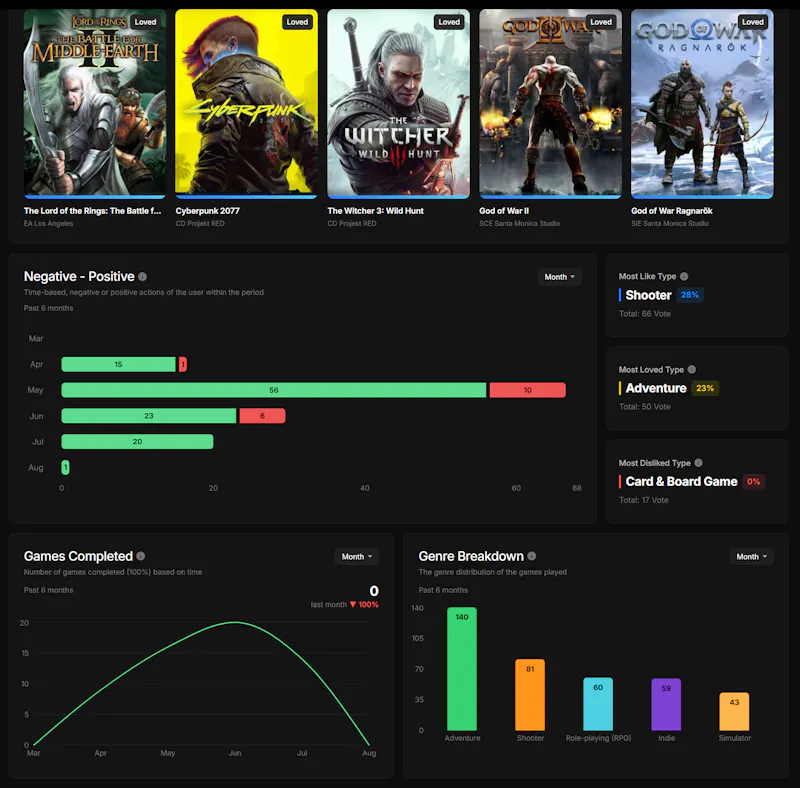
Task: Click the green July bar showing 20
Action: point(137,441)
